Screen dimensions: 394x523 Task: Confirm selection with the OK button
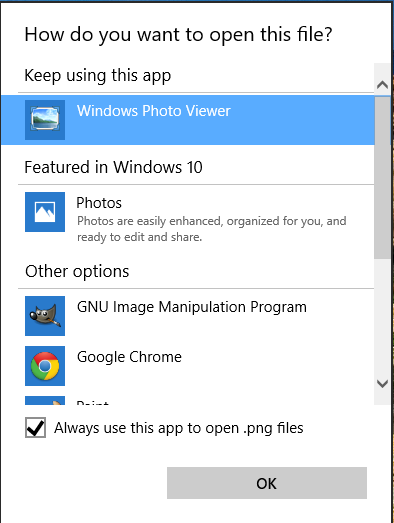point(267,483)
